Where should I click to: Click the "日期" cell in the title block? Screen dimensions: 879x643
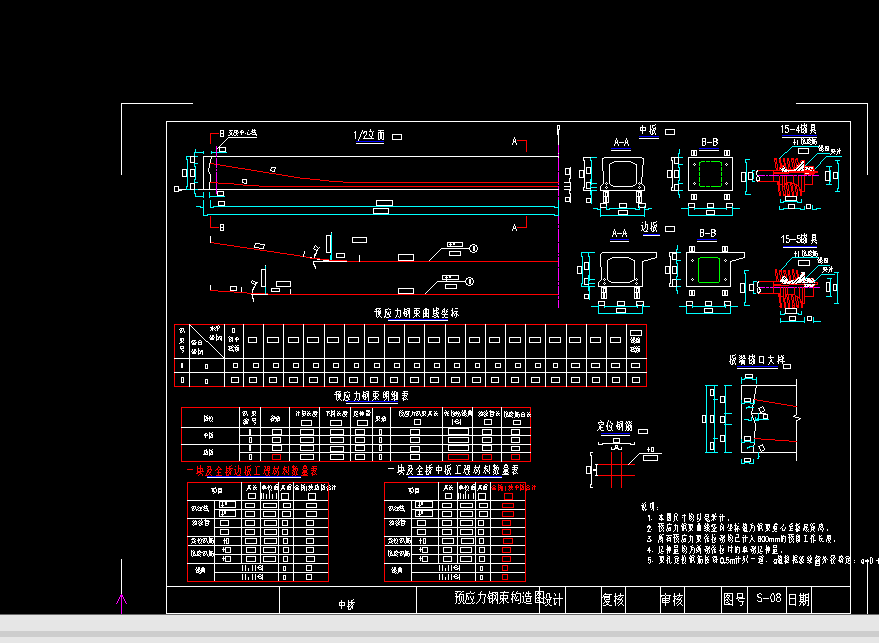[x=798, y=599]
